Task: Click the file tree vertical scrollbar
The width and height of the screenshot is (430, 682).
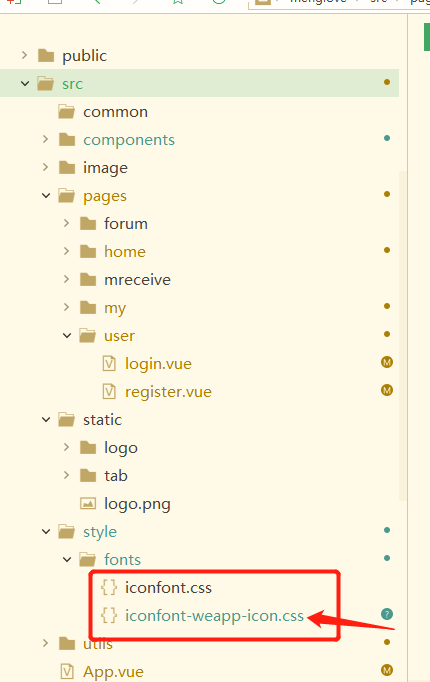Action: point(403,335)
